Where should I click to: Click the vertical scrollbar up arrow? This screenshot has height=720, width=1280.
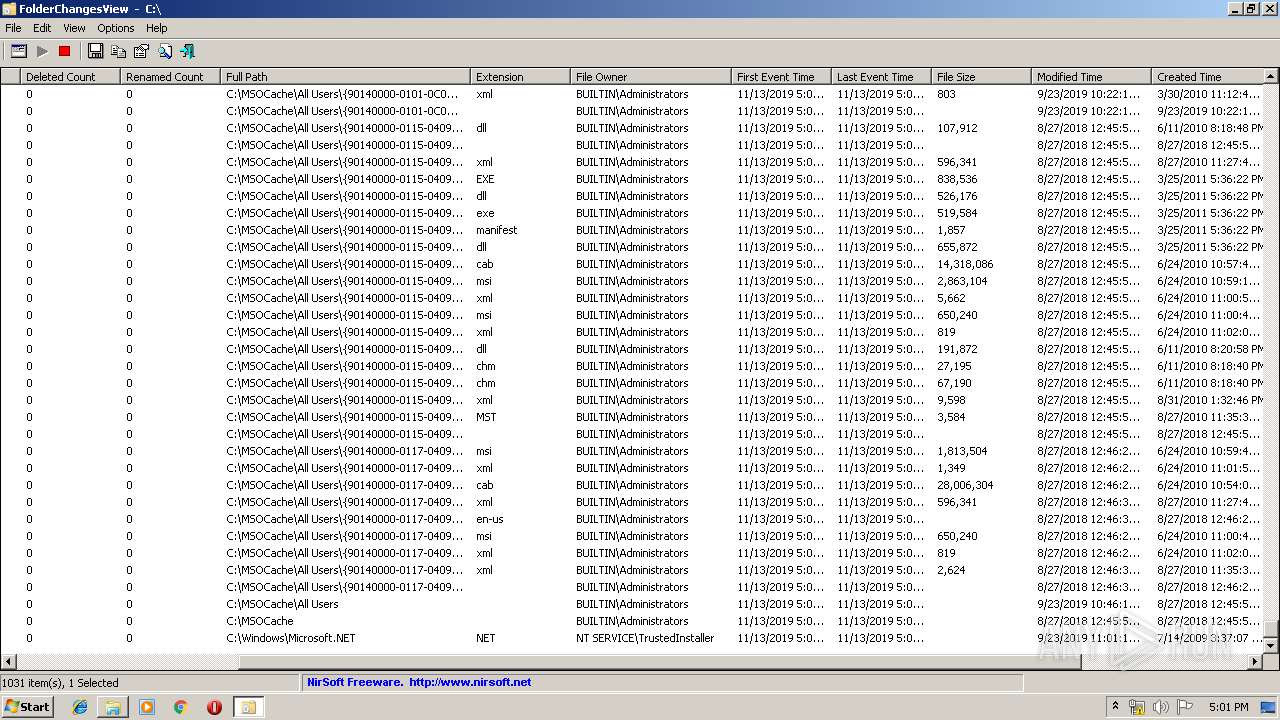pos(1271,76)
